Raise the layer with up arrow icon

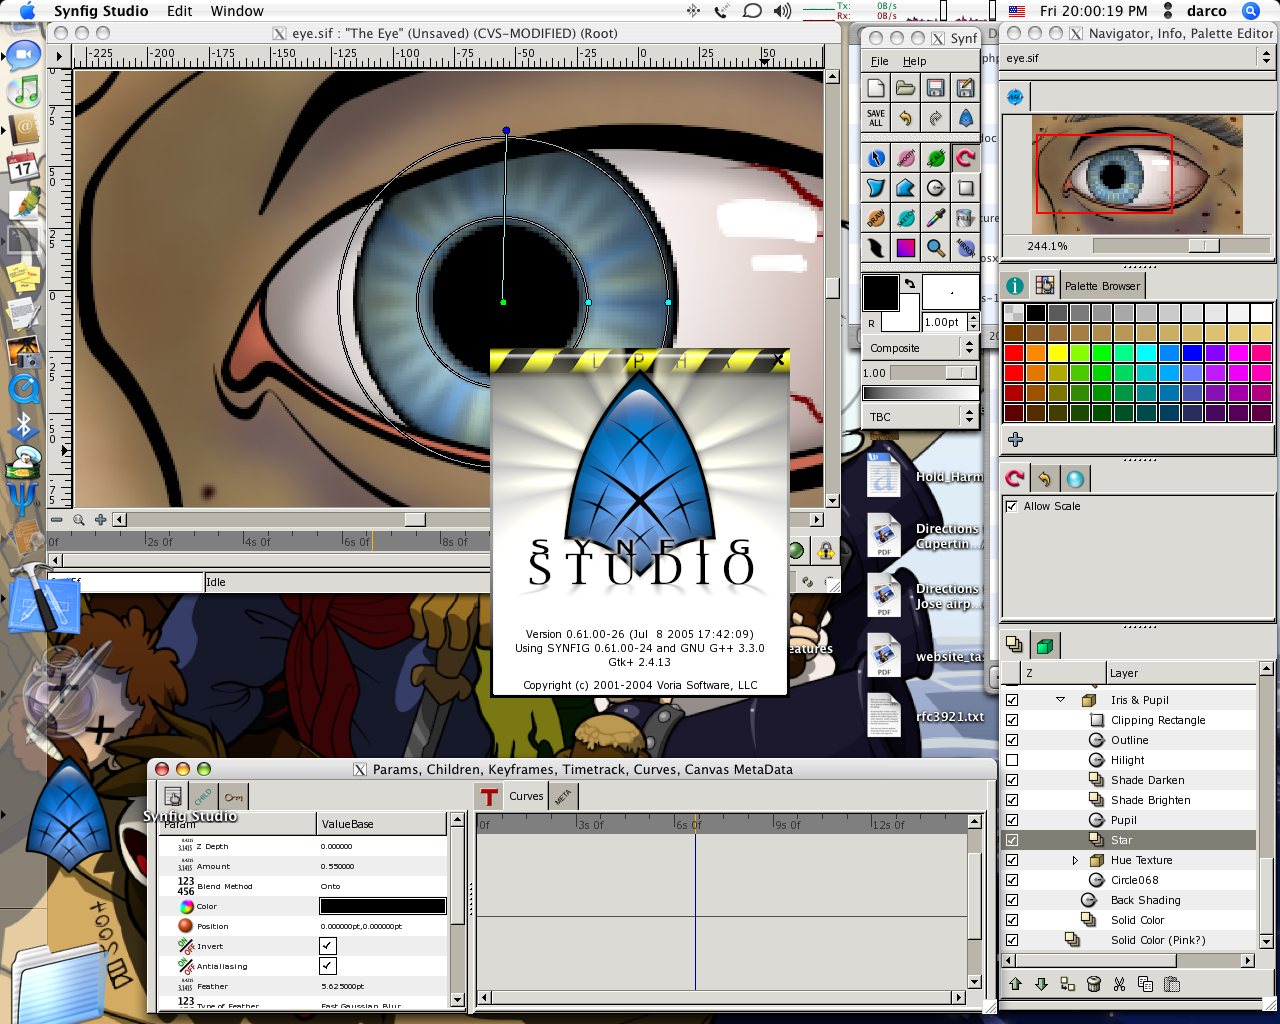(x=1015, y=985)
